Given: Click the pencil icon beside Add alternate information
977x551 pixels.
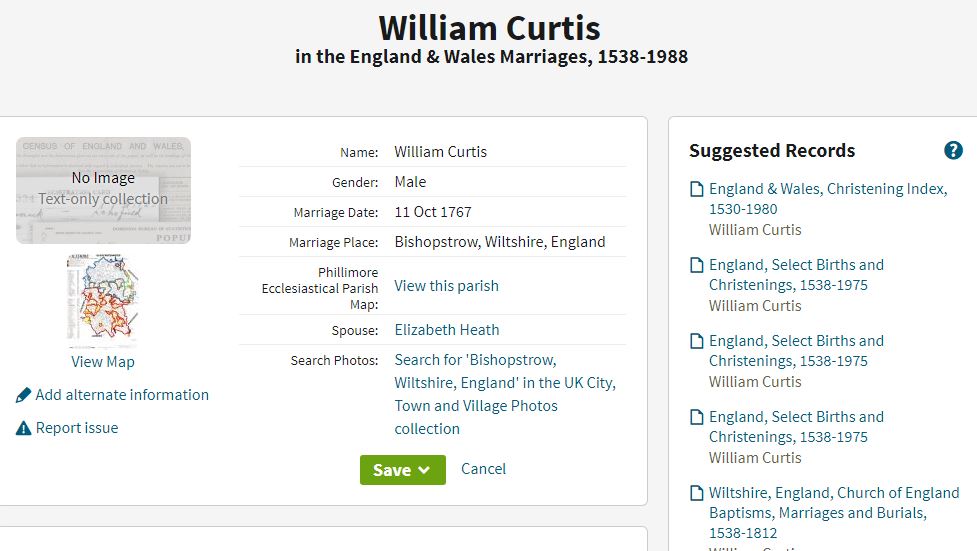Looking at the screenshot, I should pyautogui.click(x=23, y=395).
